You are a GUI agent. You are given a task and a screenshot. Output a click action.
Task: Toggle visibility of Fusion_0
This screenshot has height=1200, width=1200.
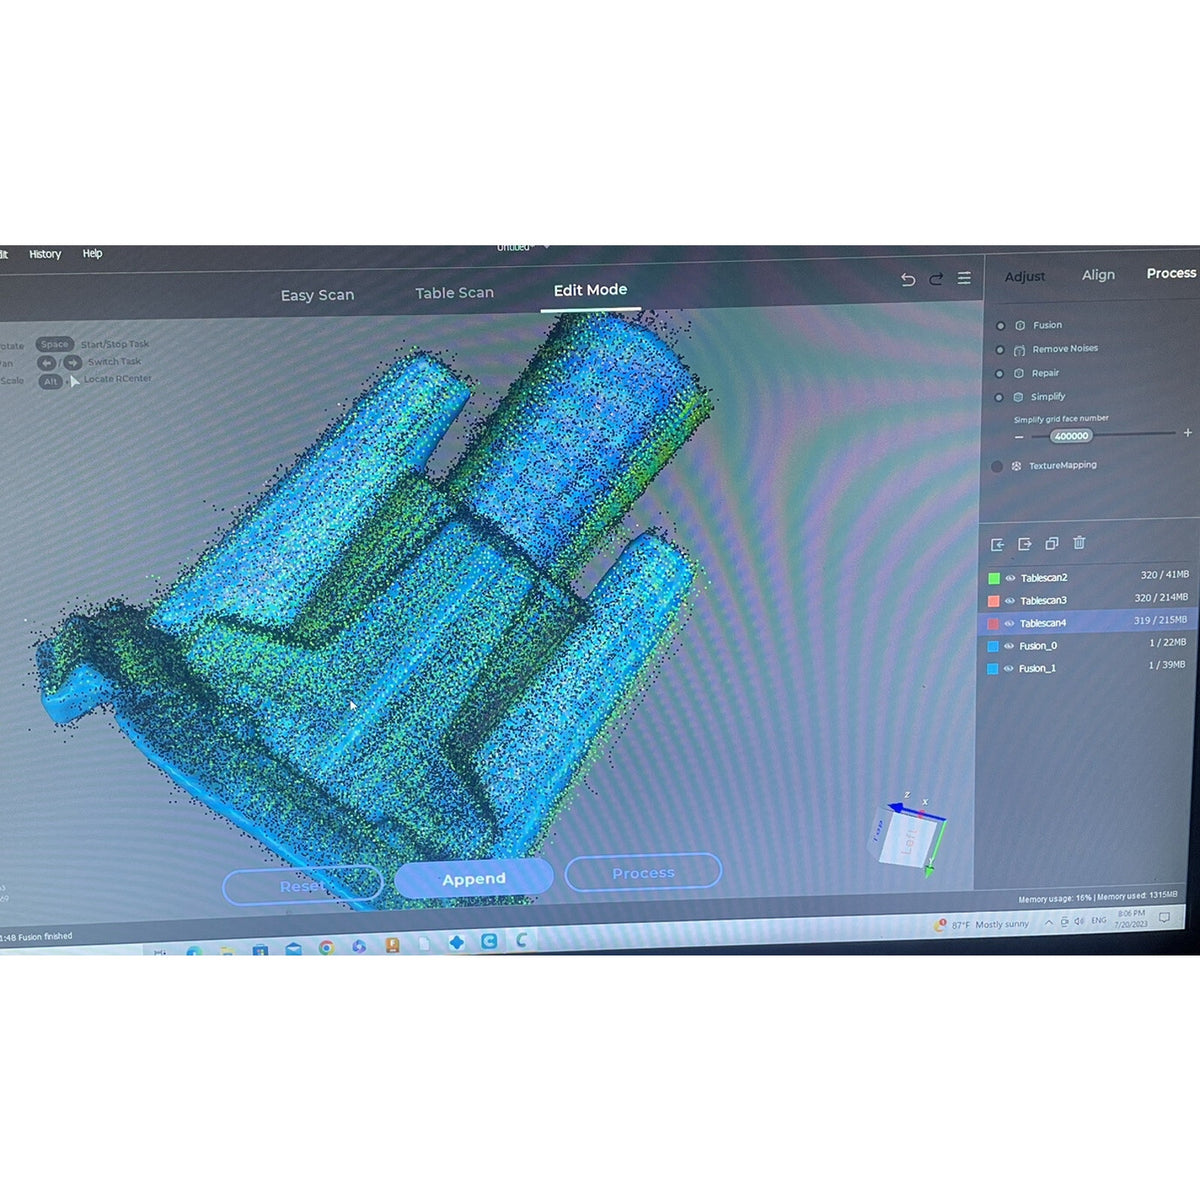click(1009, 646)
